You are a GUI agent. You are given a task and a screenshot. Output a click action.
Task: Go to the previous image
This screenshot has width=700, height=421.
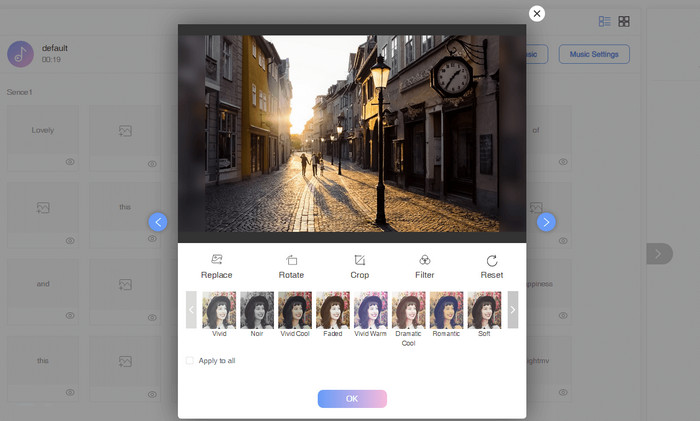tap(158, 222)
